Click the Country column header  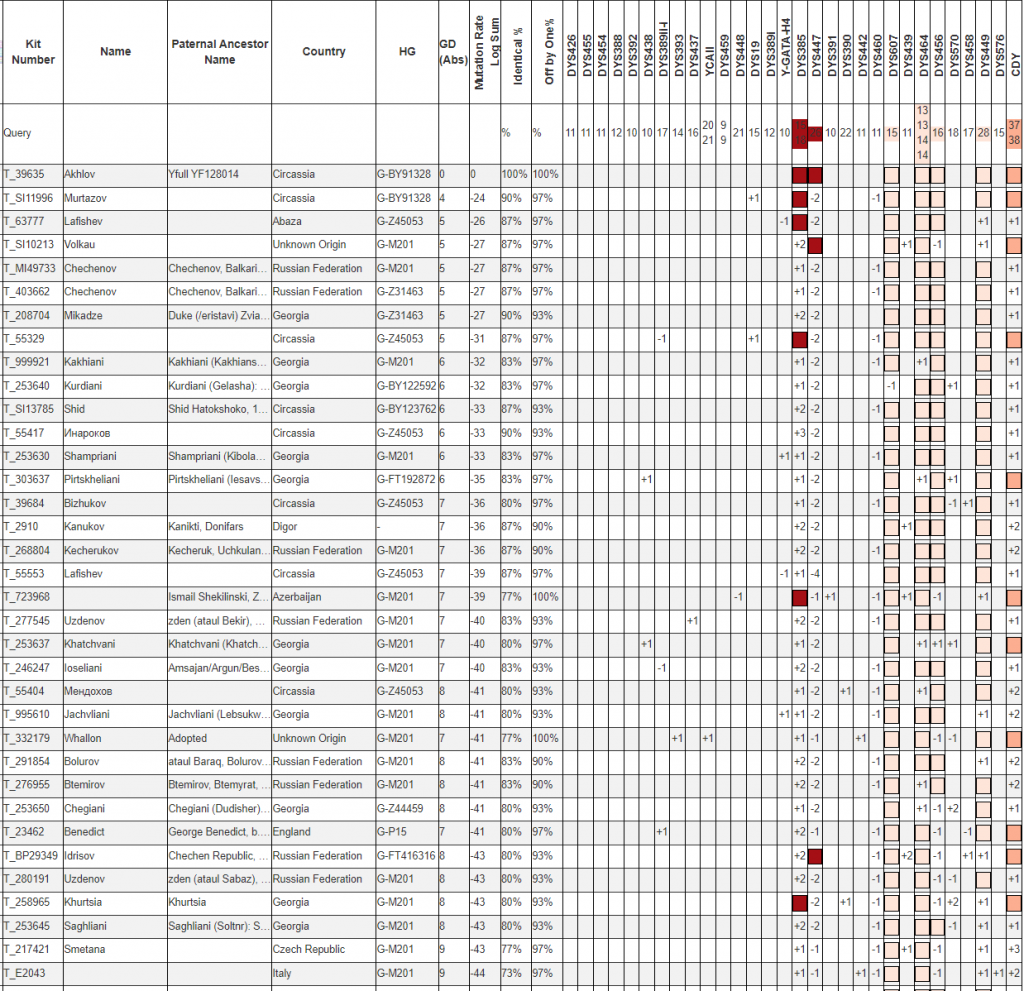[323, 52]
